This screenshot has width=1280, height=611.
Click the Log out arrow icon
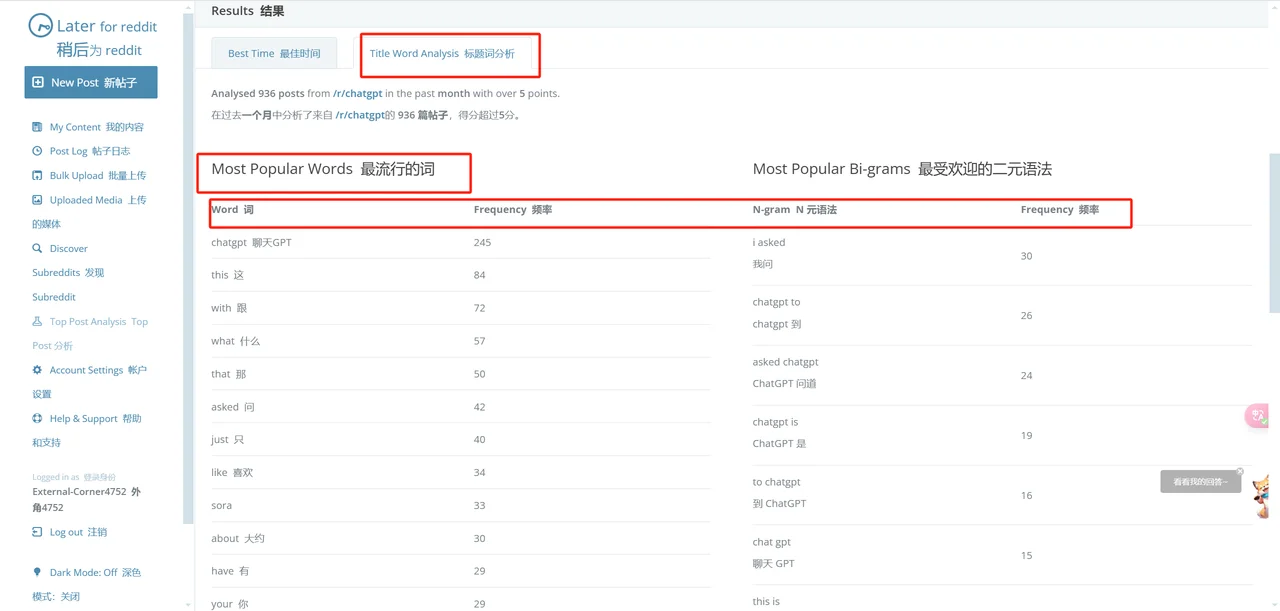pos(38,532)
